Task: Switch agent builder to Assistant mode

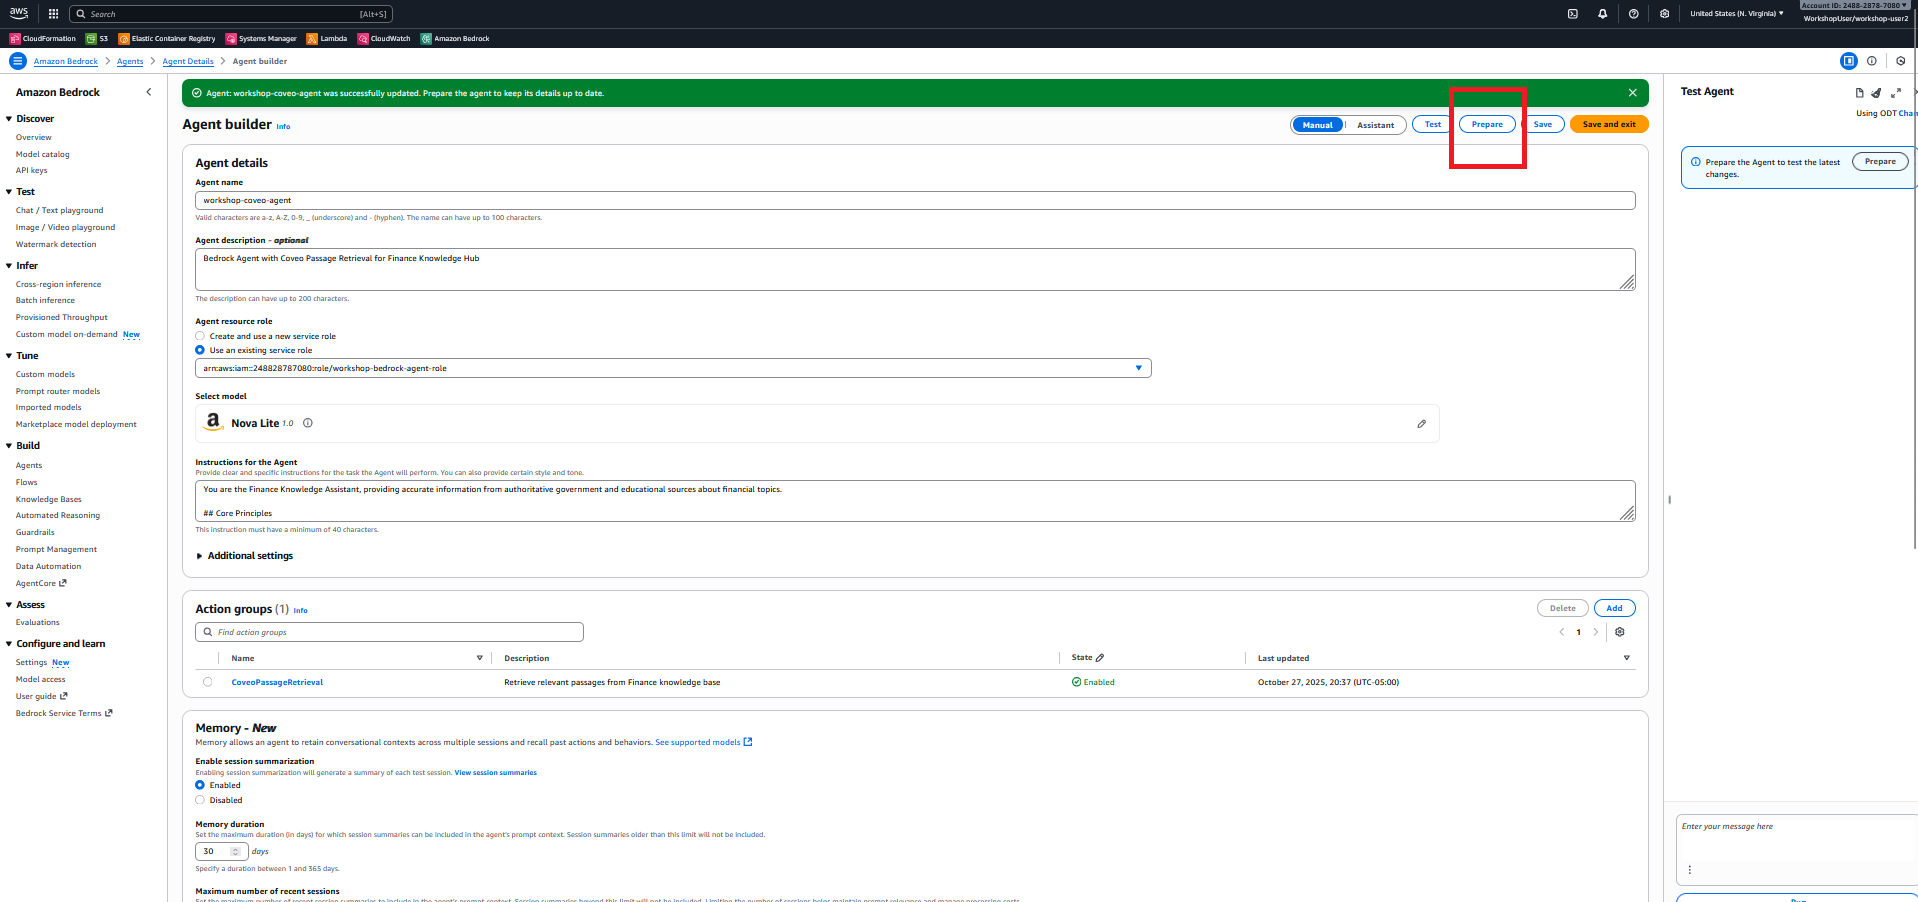Action: point(1375,125)
